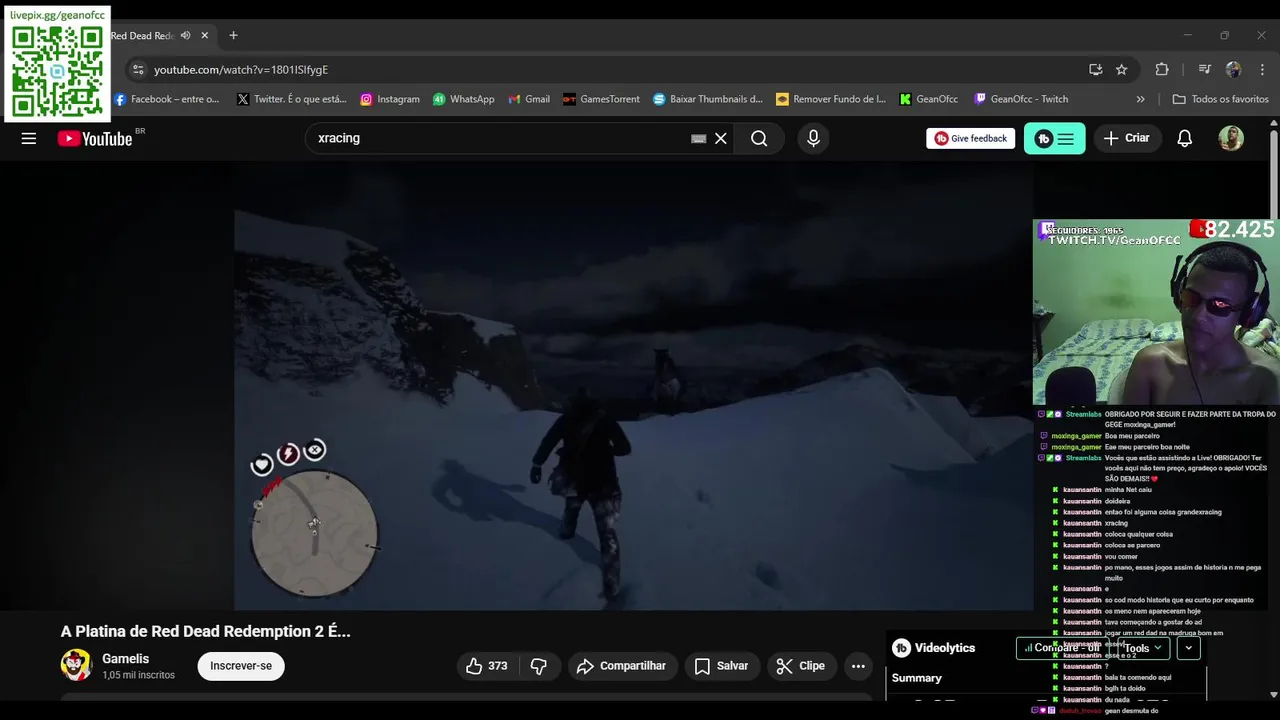Toggle Videolytics Compare - off button
The width and height of the screenshot is (1280, 720).
pos(1061,648)
